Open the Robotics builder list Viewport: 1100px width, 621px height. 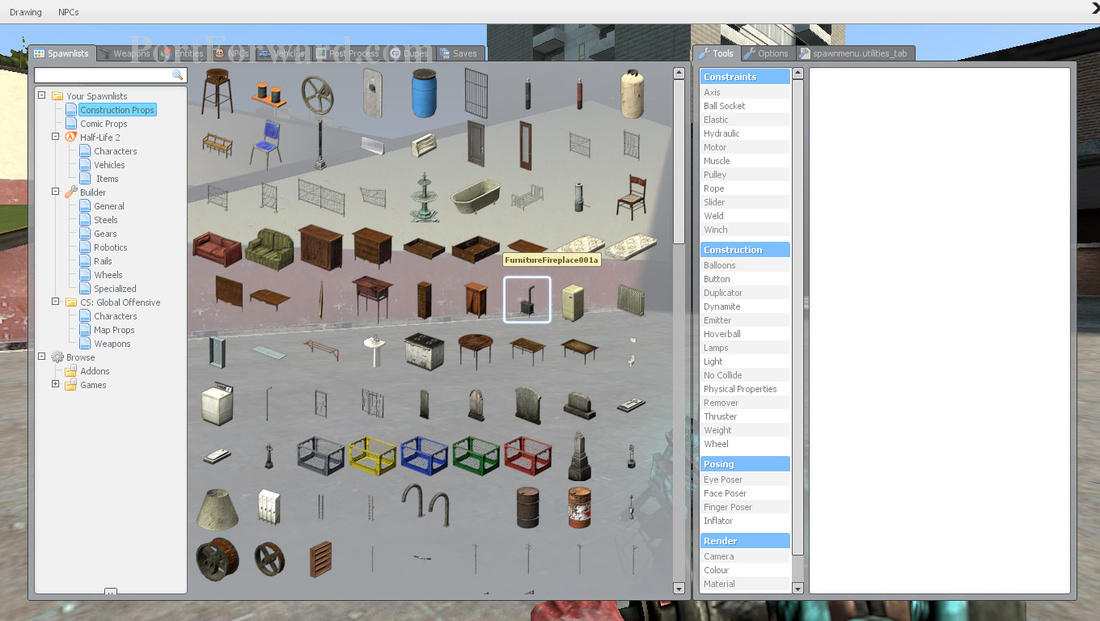(x=110, y=248)
